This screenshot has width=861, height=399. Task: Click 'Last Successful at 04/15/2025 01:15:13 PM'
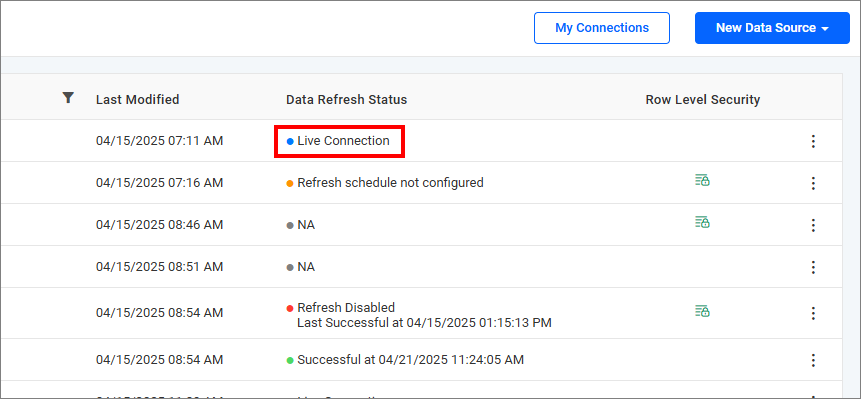424,323
